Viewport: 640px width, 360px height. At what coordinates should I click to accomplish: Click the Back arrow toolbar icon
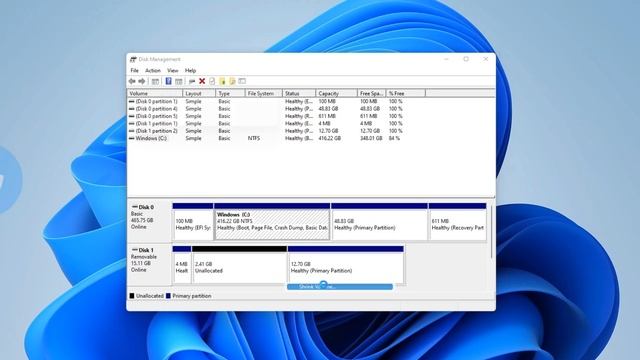132,81
